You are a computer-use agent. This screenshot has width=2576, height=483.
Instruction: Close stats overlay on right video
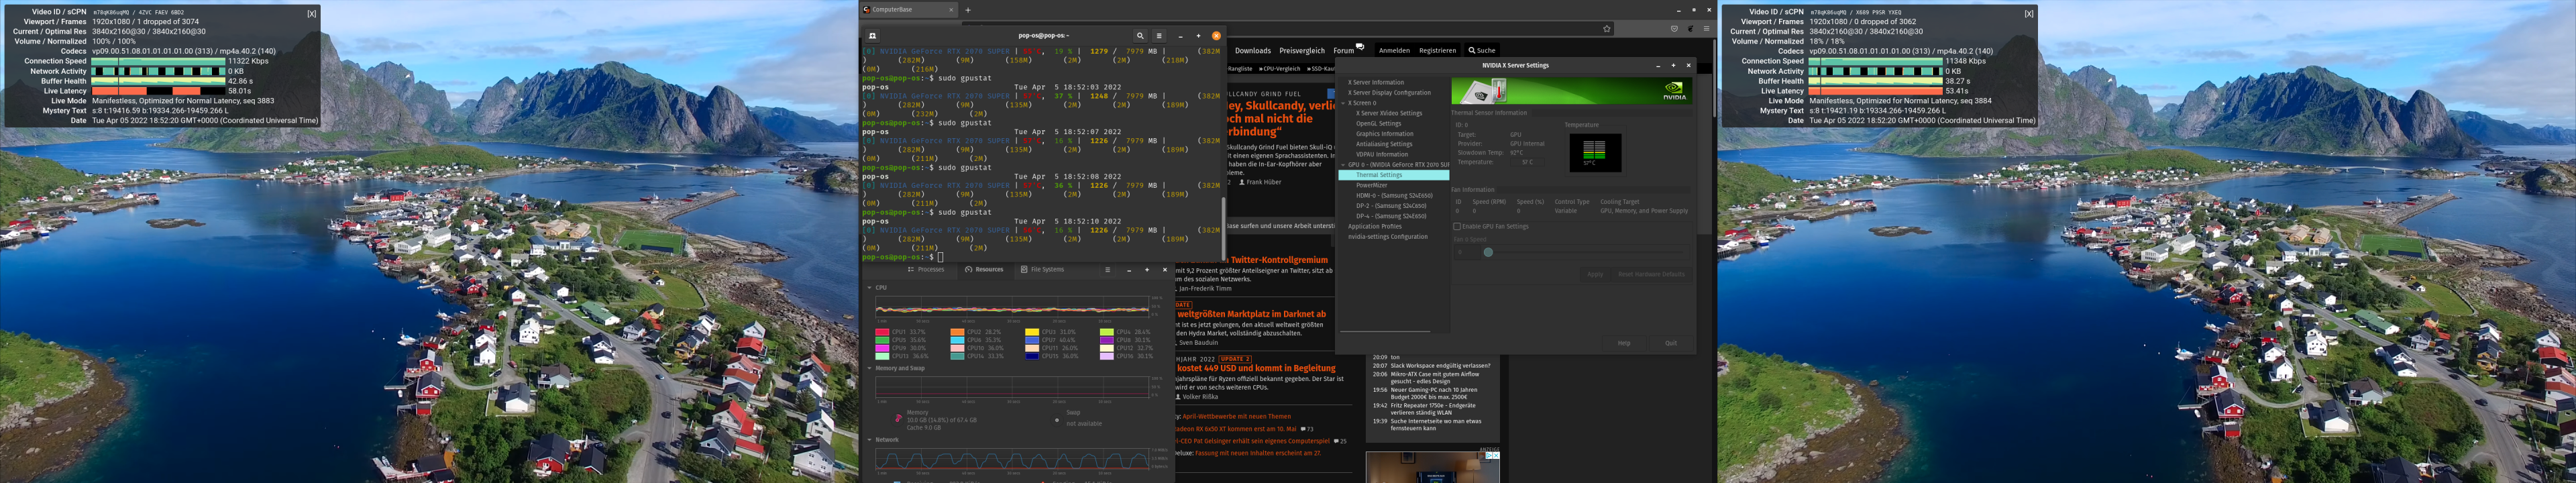[x=2028, y=14]
